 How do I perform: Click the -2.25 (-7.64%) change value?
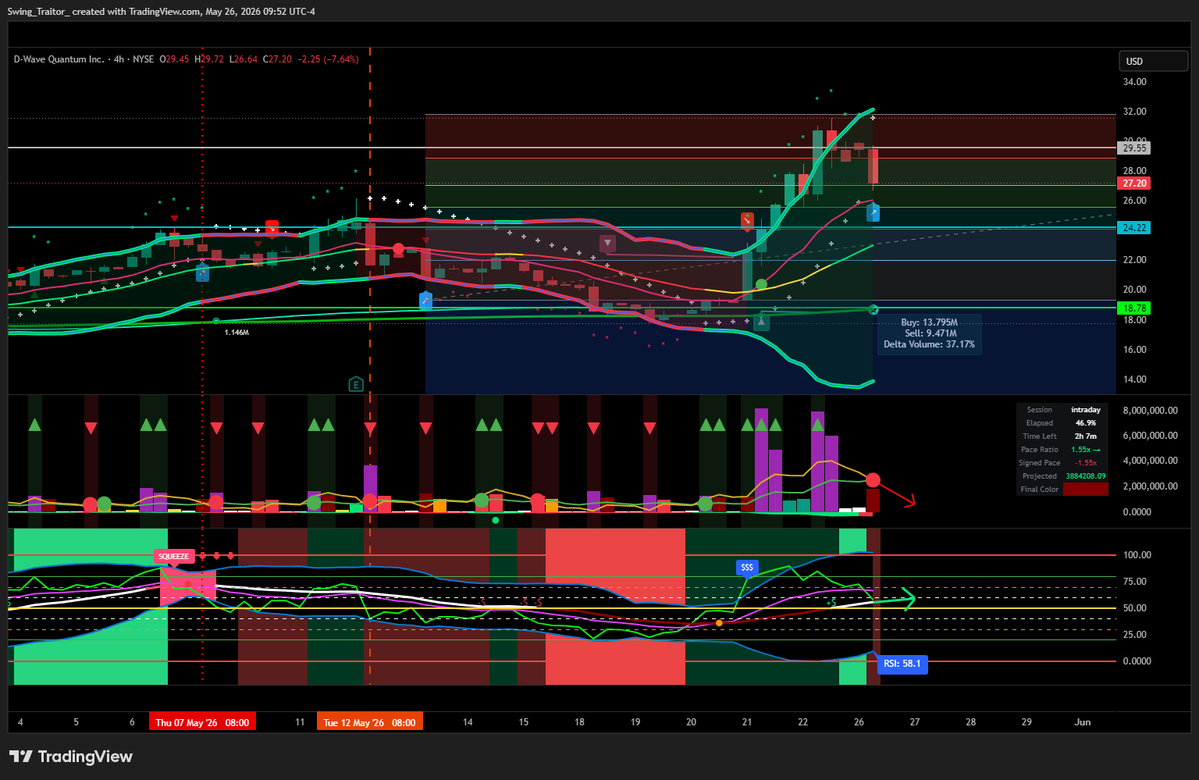(x=328, y=59)
